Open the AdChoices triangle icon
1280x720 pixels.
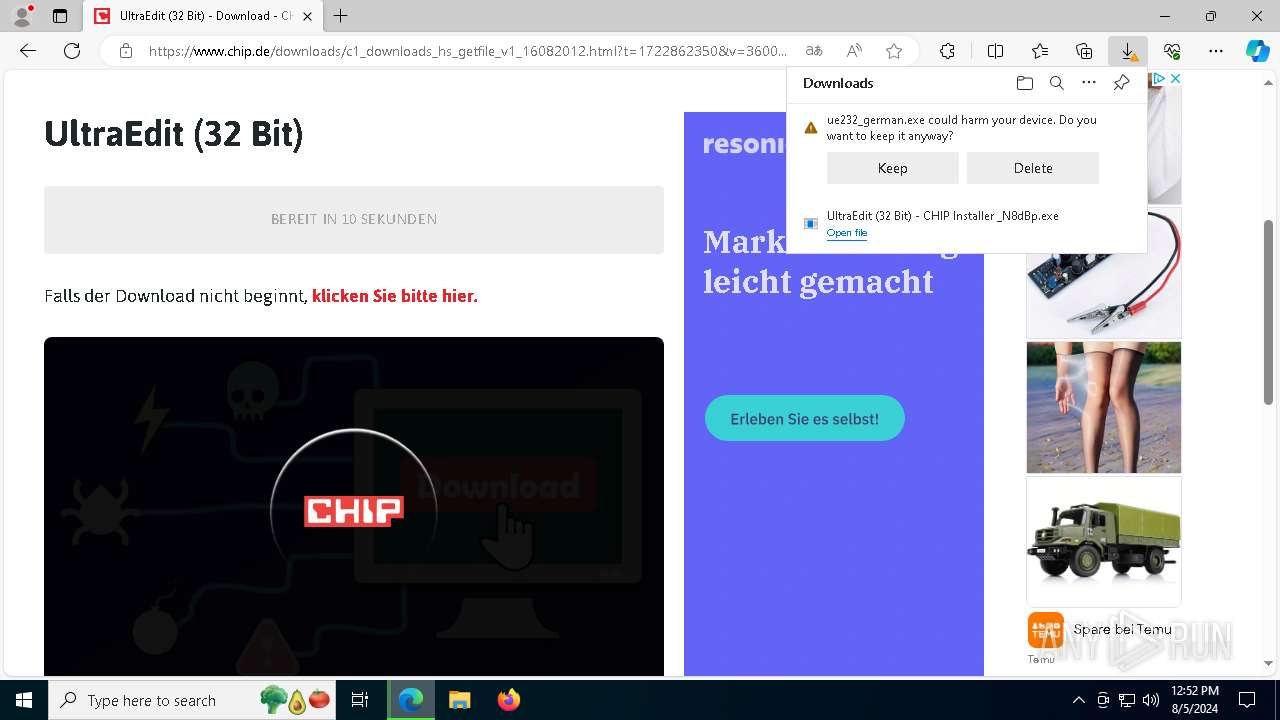tap(1159, 78)
